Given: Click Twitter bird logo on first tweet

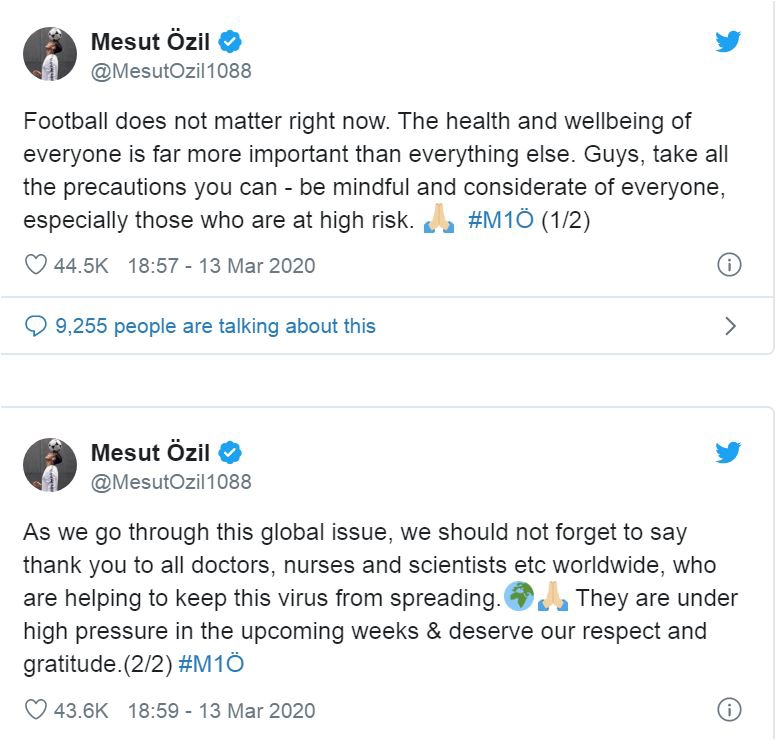Looking at the screenshot, I should click(x=728, y=42).
